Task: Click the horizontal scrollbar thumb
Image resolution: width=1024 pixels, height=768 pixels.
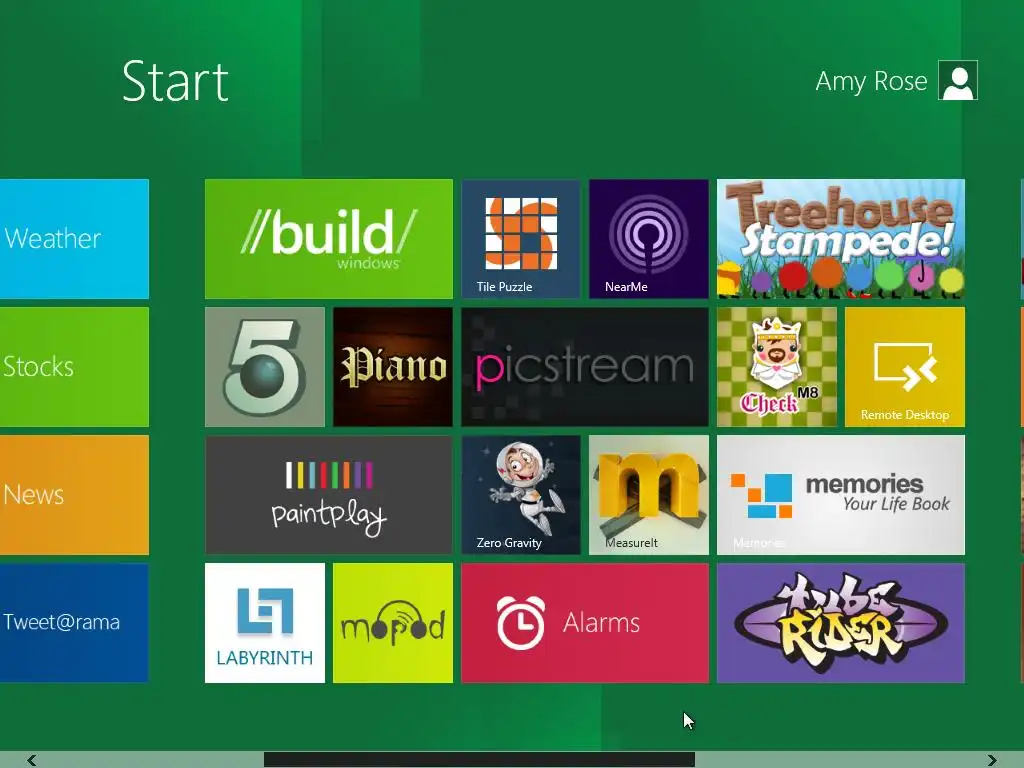Action: coord(479,760)
